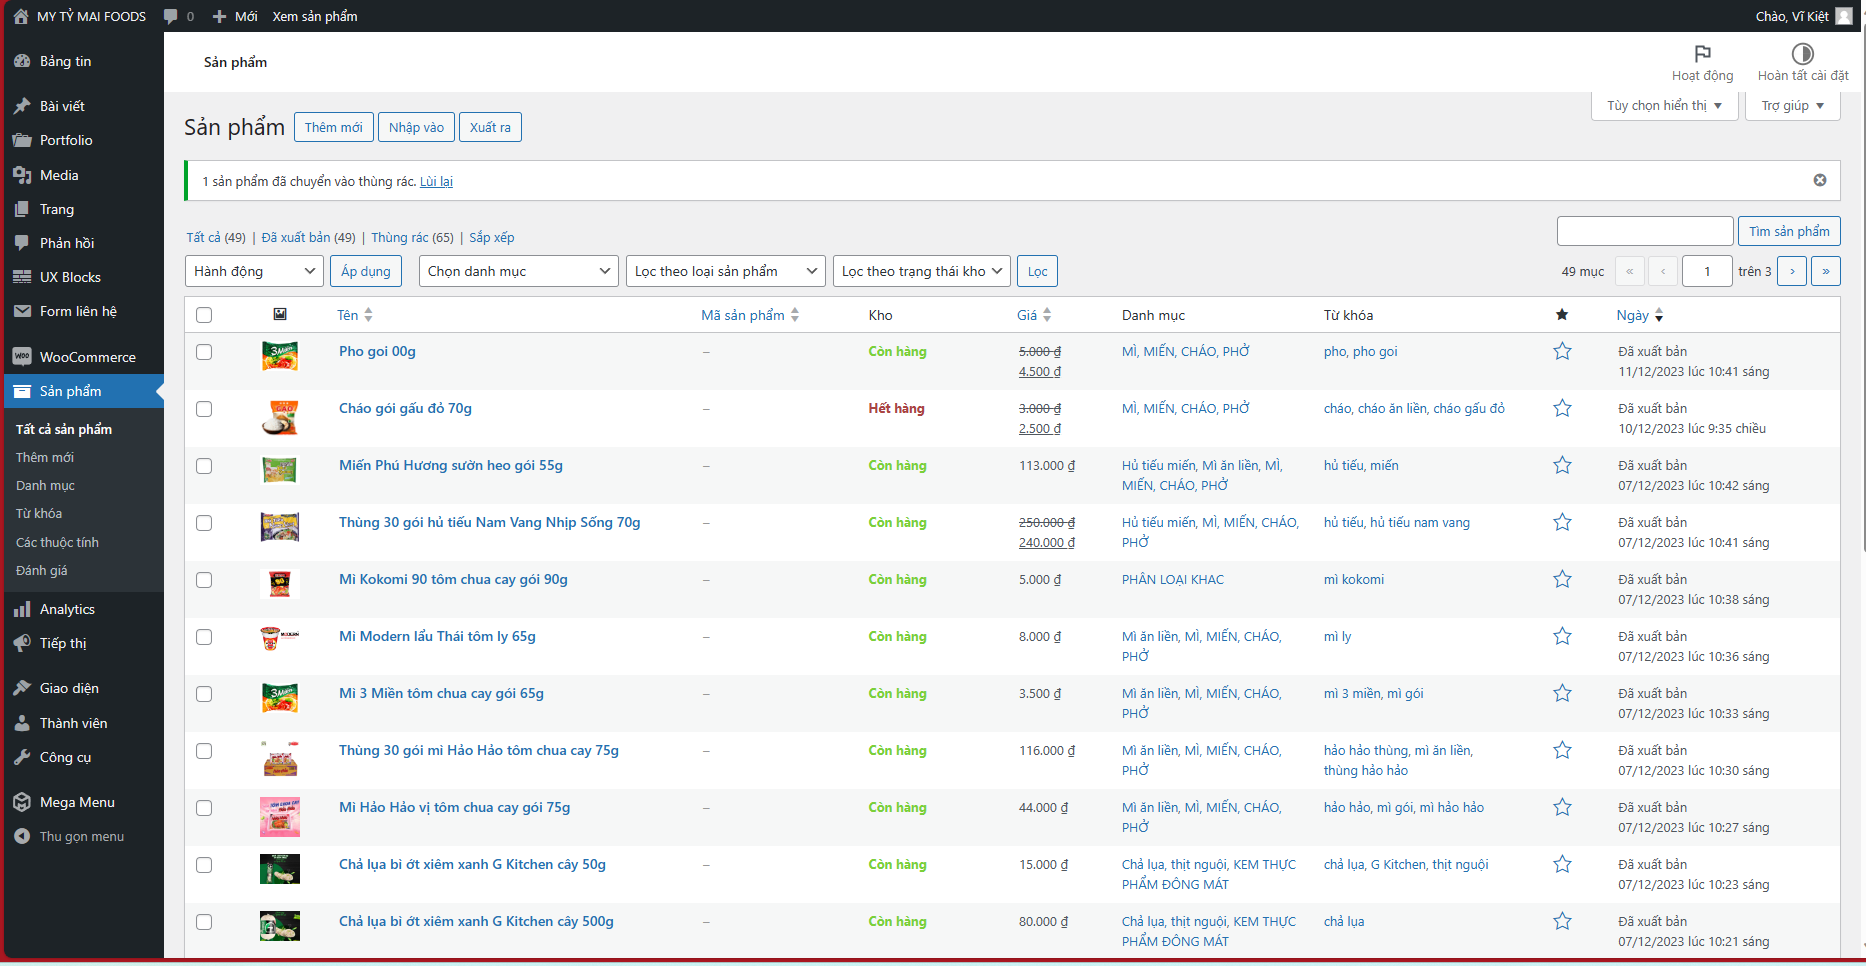Open the Hoàn tất cài đặt circle icon
The height and width of the screenshot is (966, 1866).
tap(1803, 53)
